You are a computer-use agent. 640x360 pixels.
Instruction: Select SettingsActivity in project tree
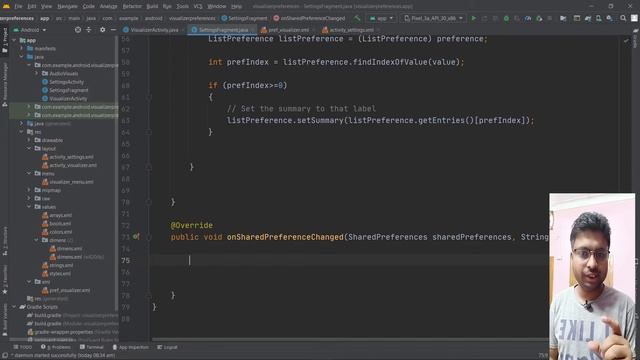pyautogui.click(x=67, y=82)
